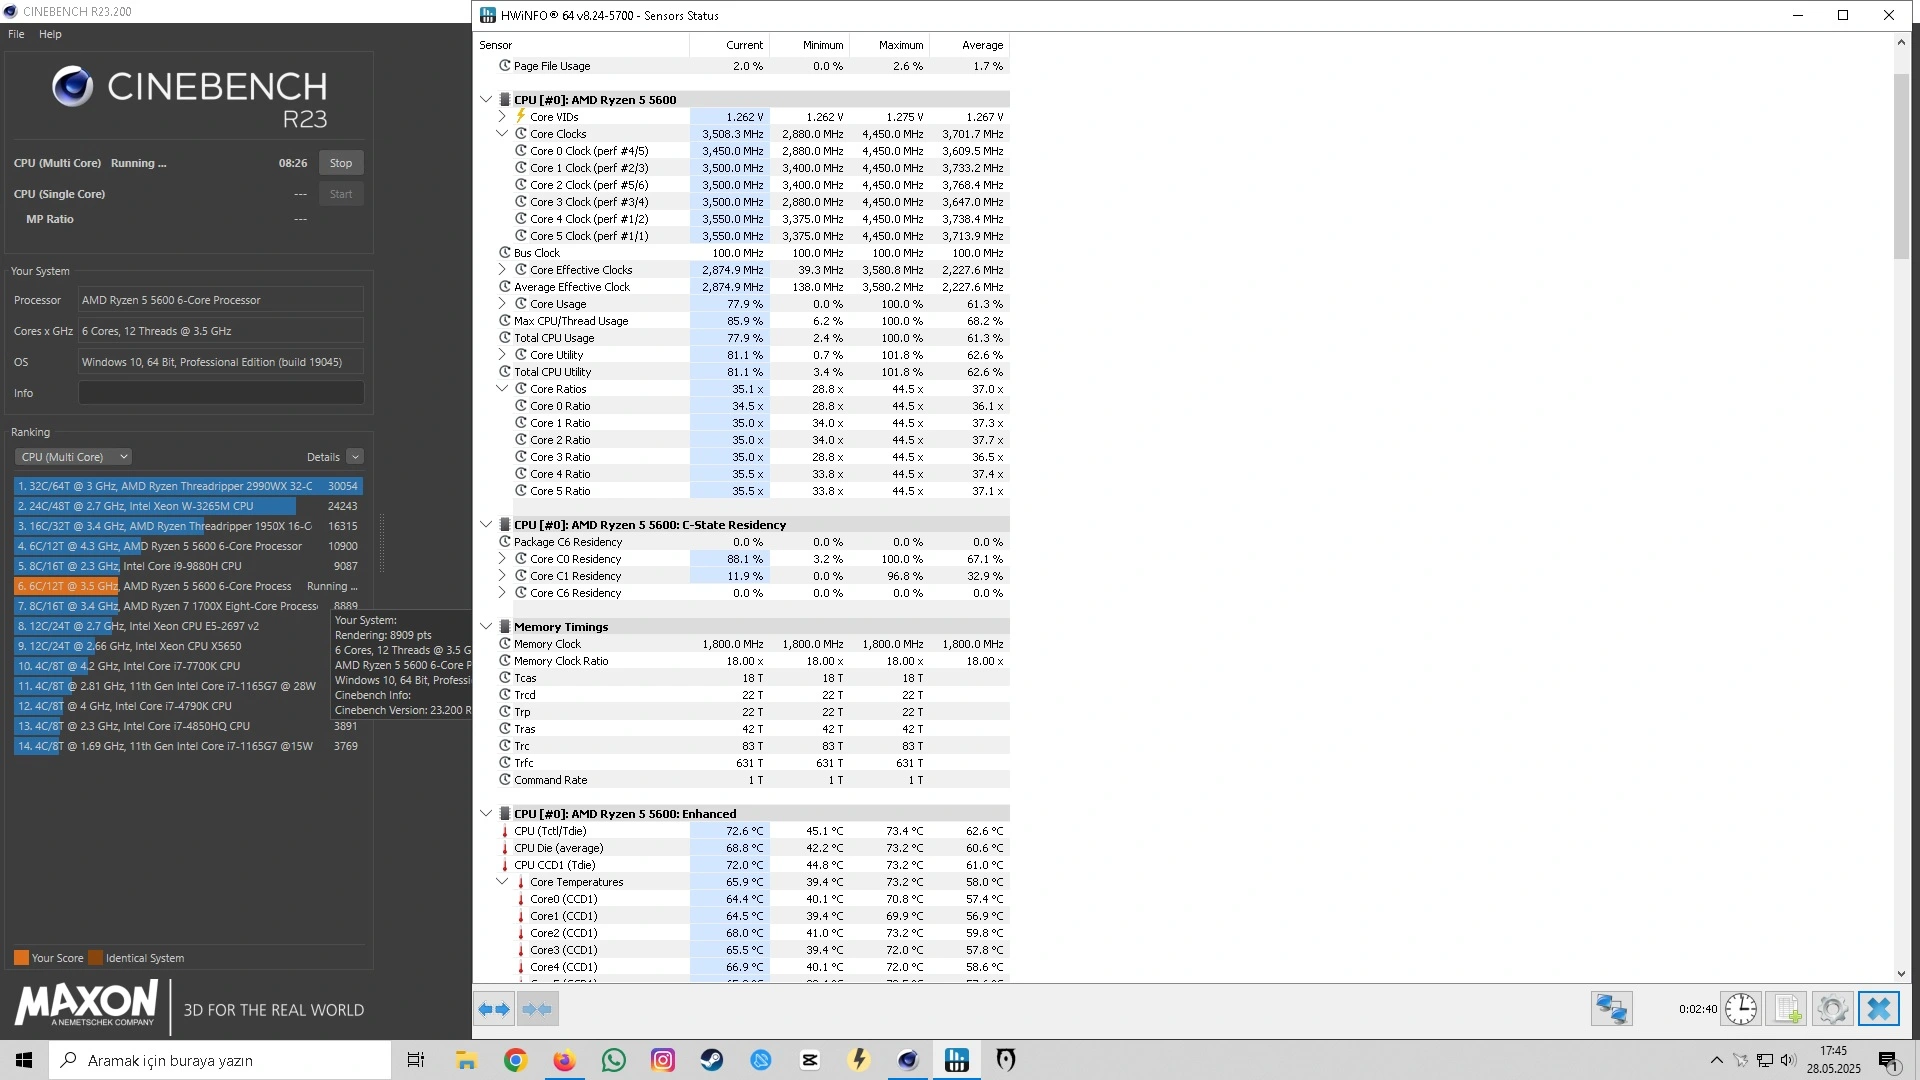This screenshot has width=1920, height=1080.
Task: Click Minimum column header
Action: [809, 45]
